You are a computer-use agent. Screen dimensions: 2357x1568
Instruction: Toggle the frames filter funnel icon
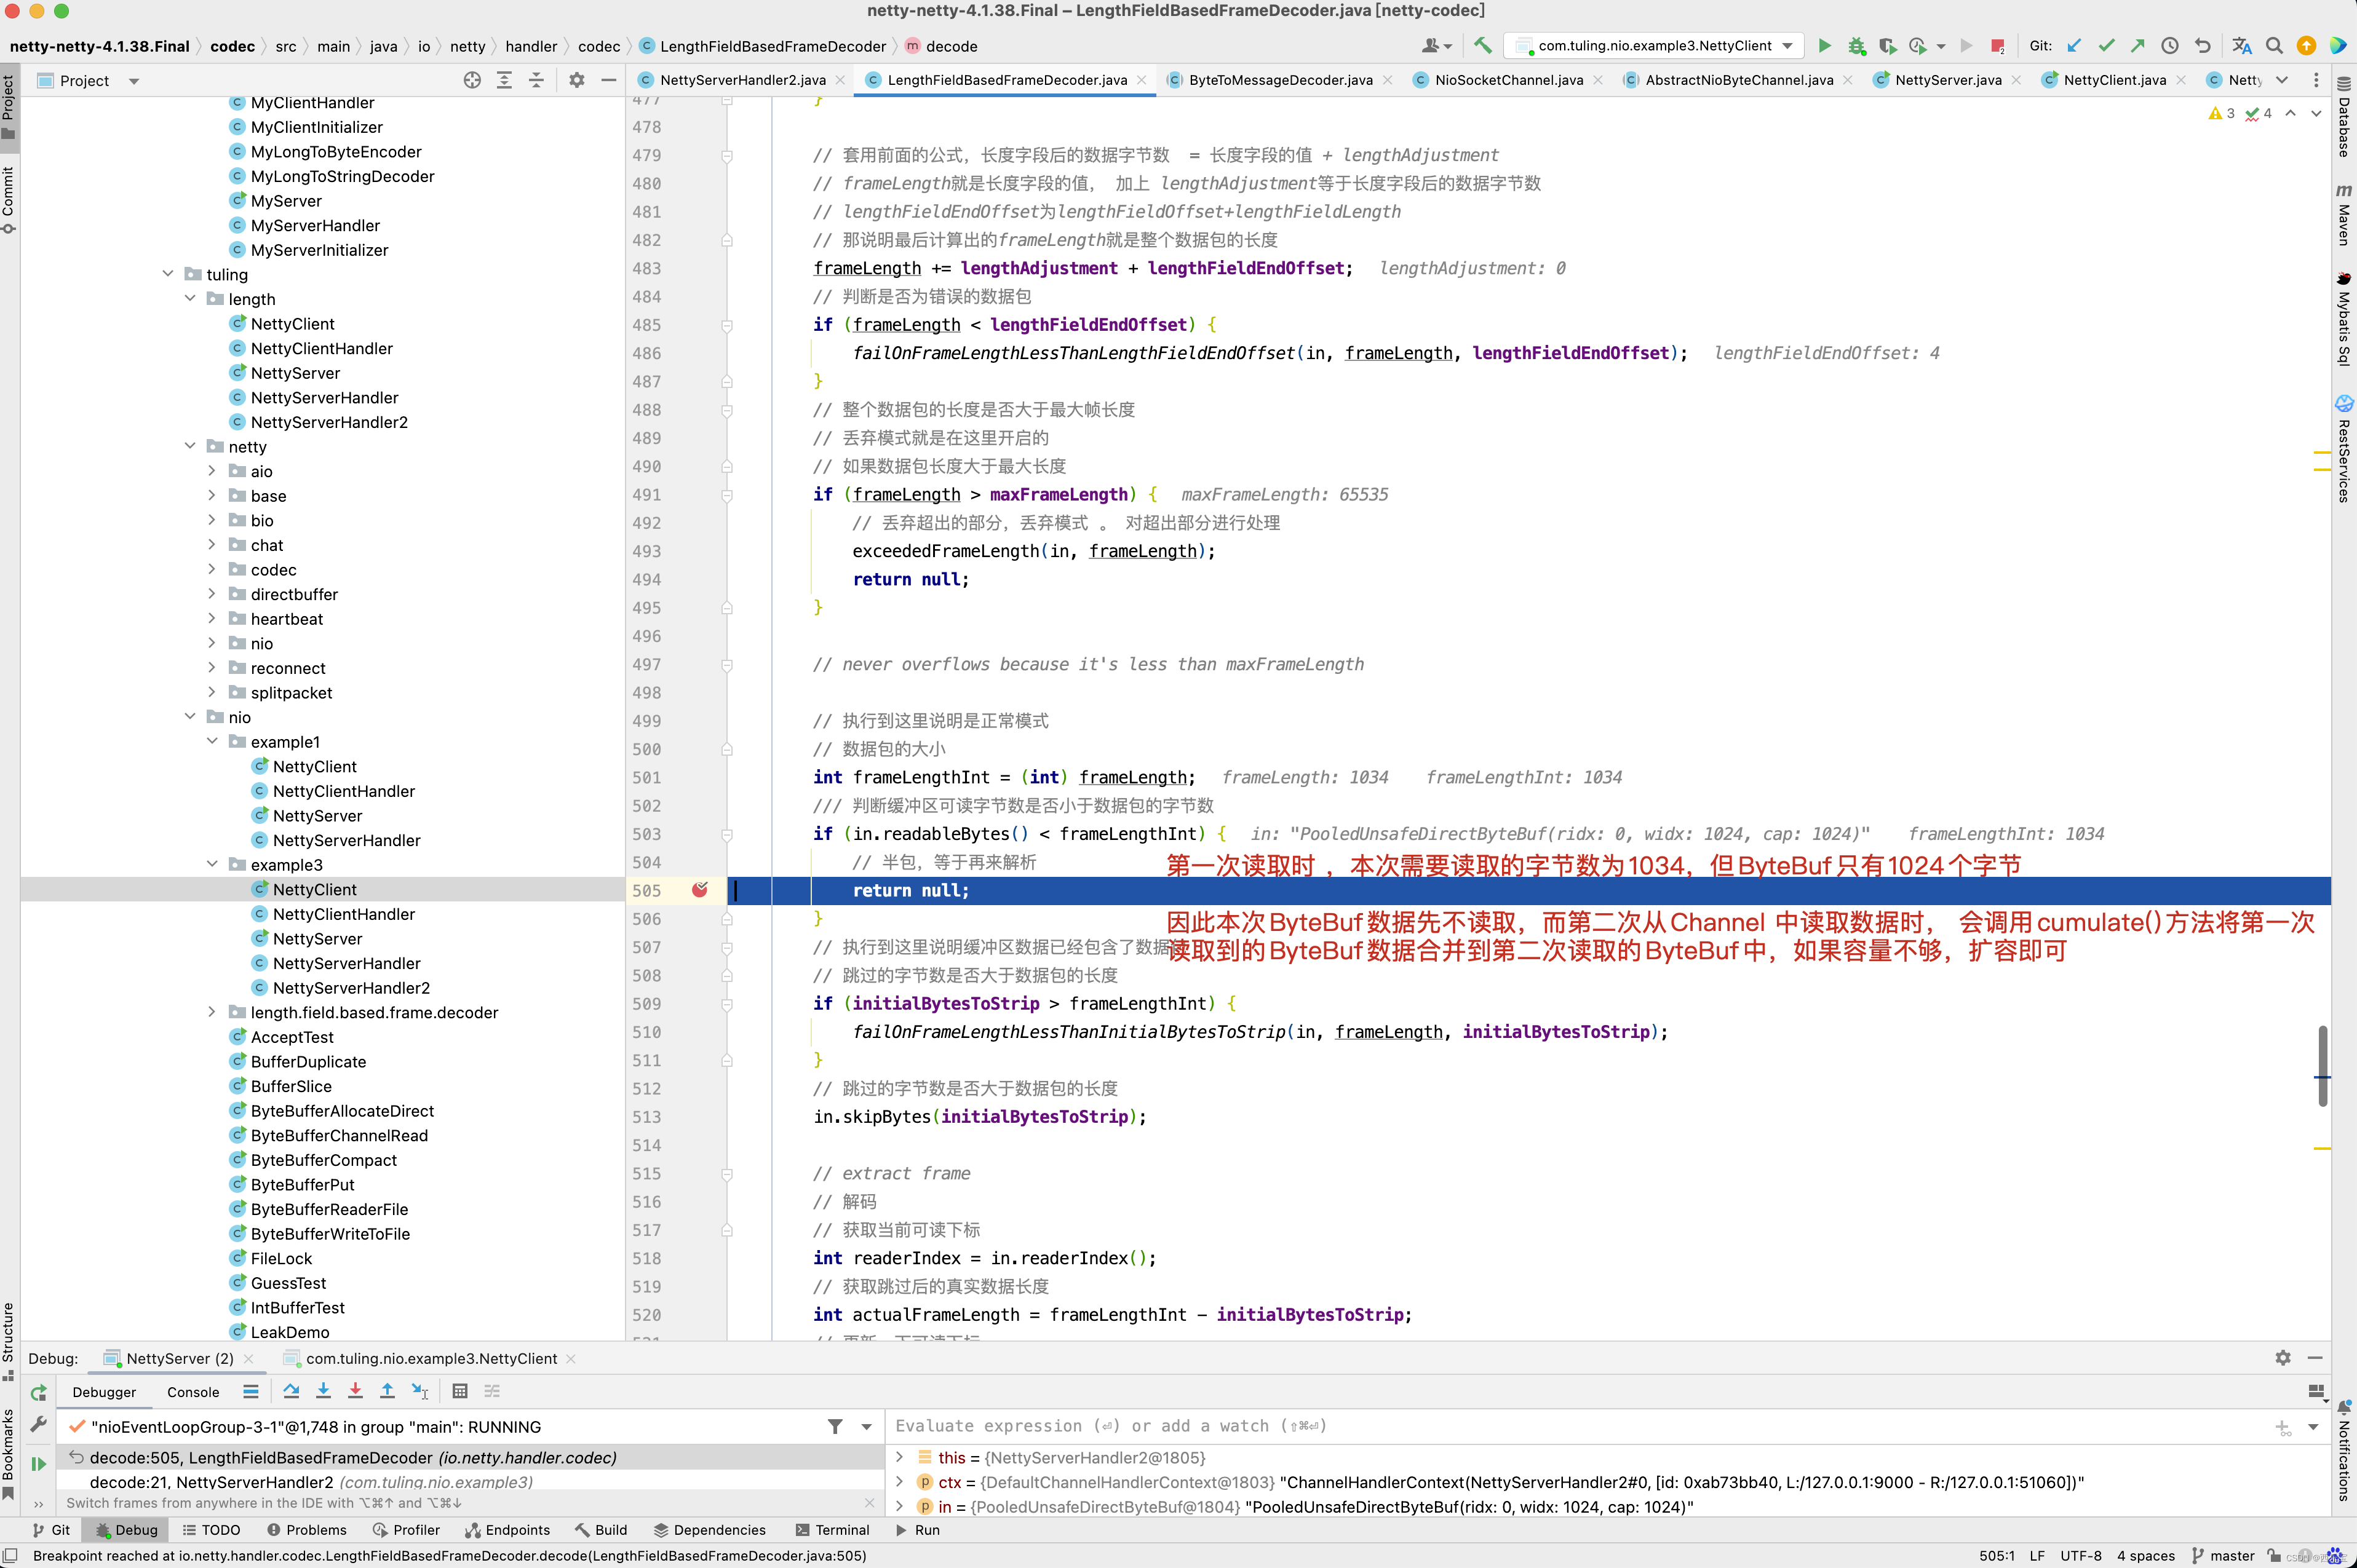pyautogui.click(x=835, y=1427)
